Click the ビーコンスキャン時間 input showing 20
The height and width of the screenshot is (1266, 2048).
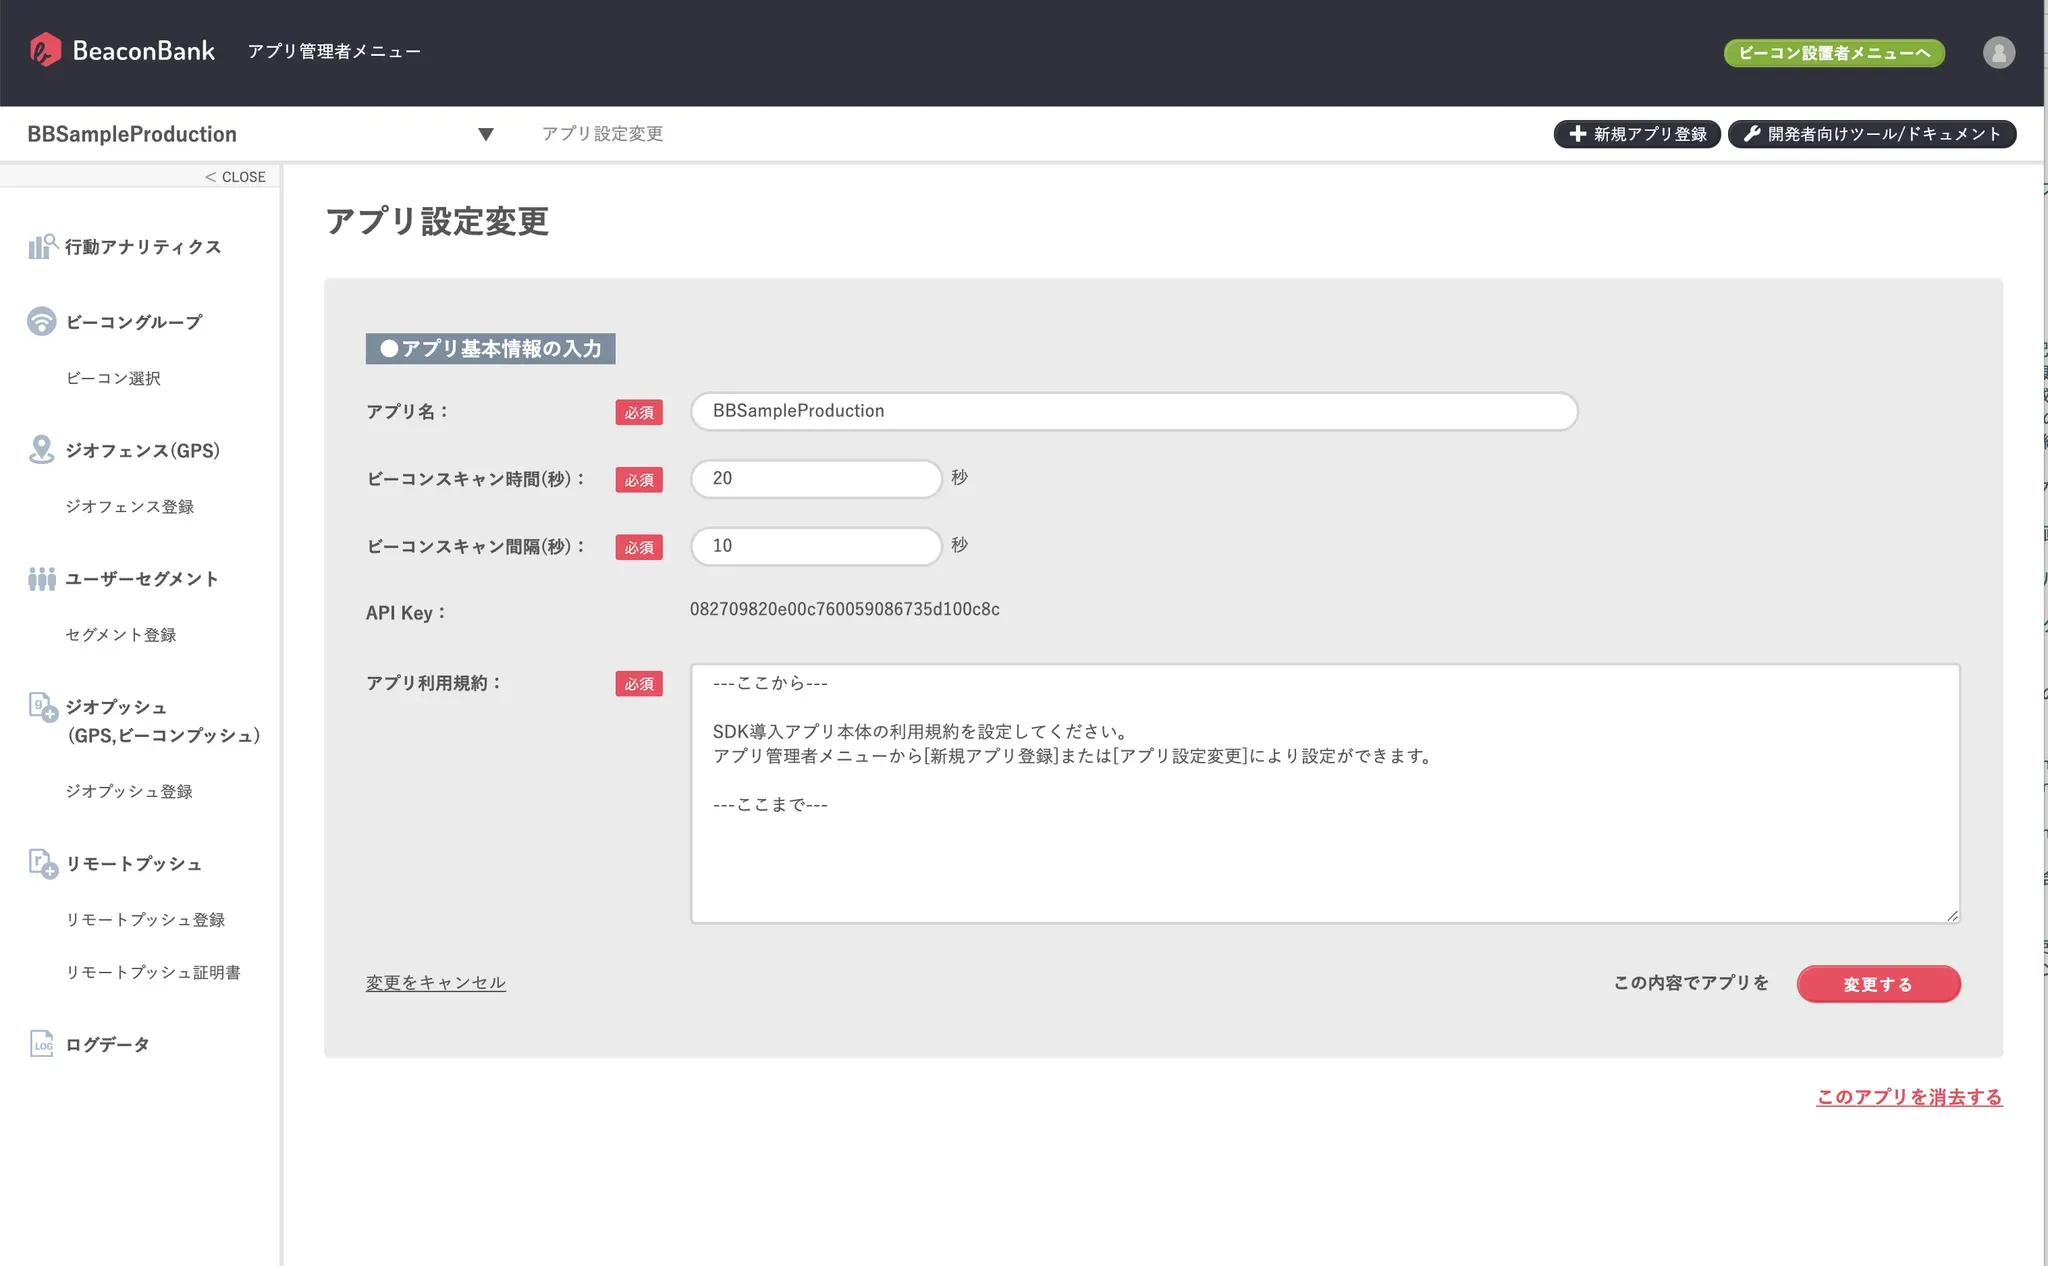815,478
